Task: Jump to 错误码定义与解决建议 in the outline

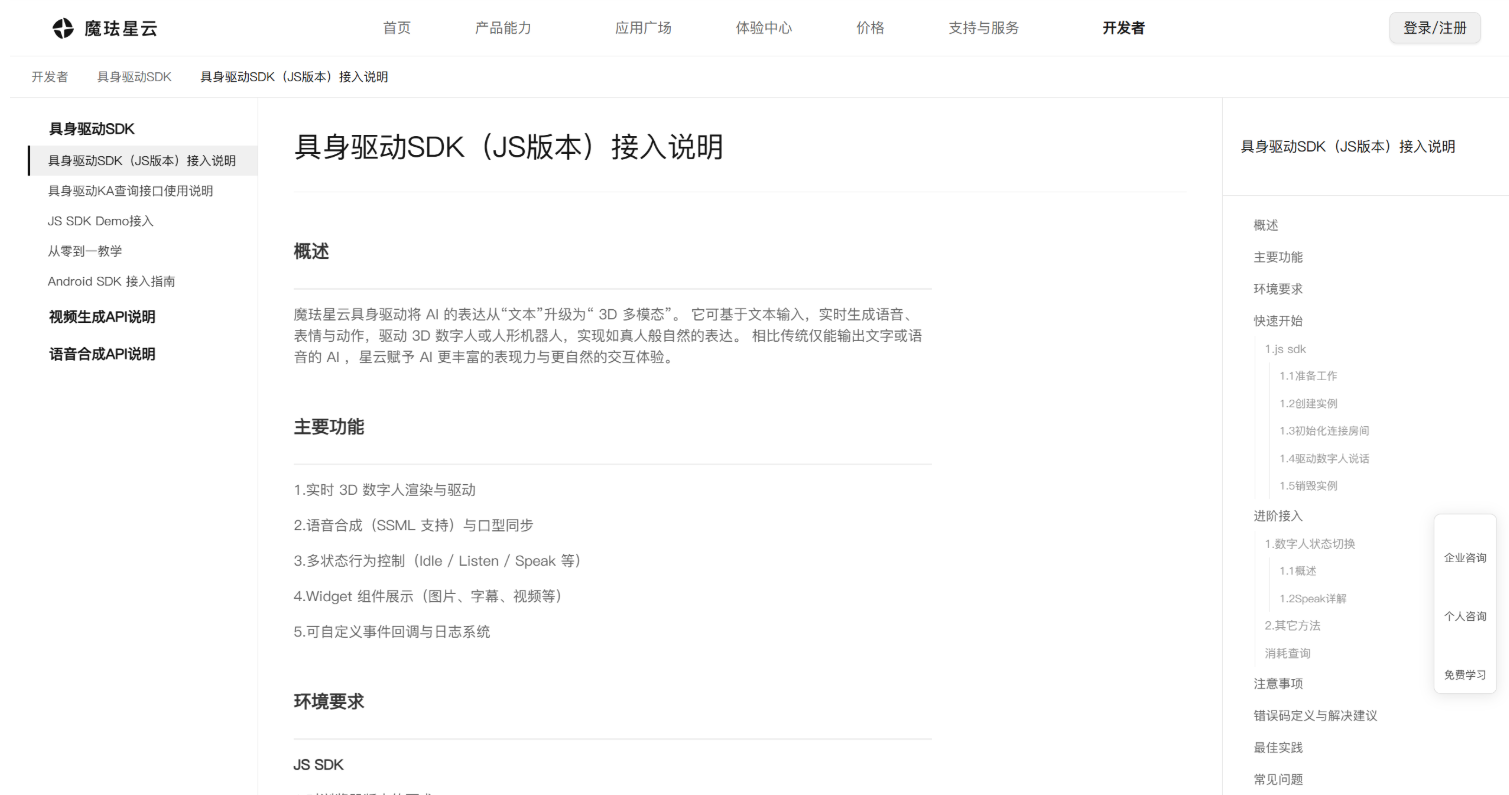Action: (1316, 716)
